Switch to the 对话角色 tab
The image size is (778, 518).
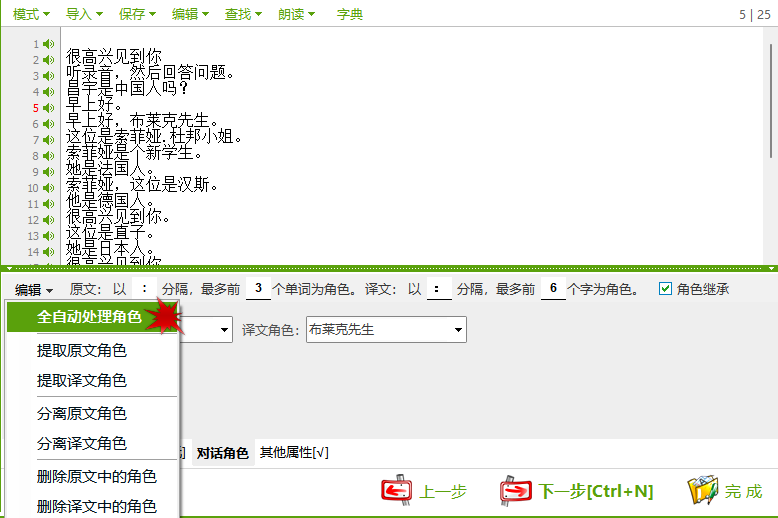click(x=222, y=453)
